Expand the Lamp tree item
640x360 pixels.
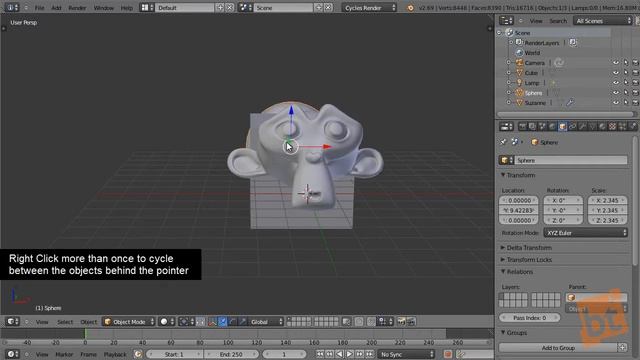click(509, 82)
